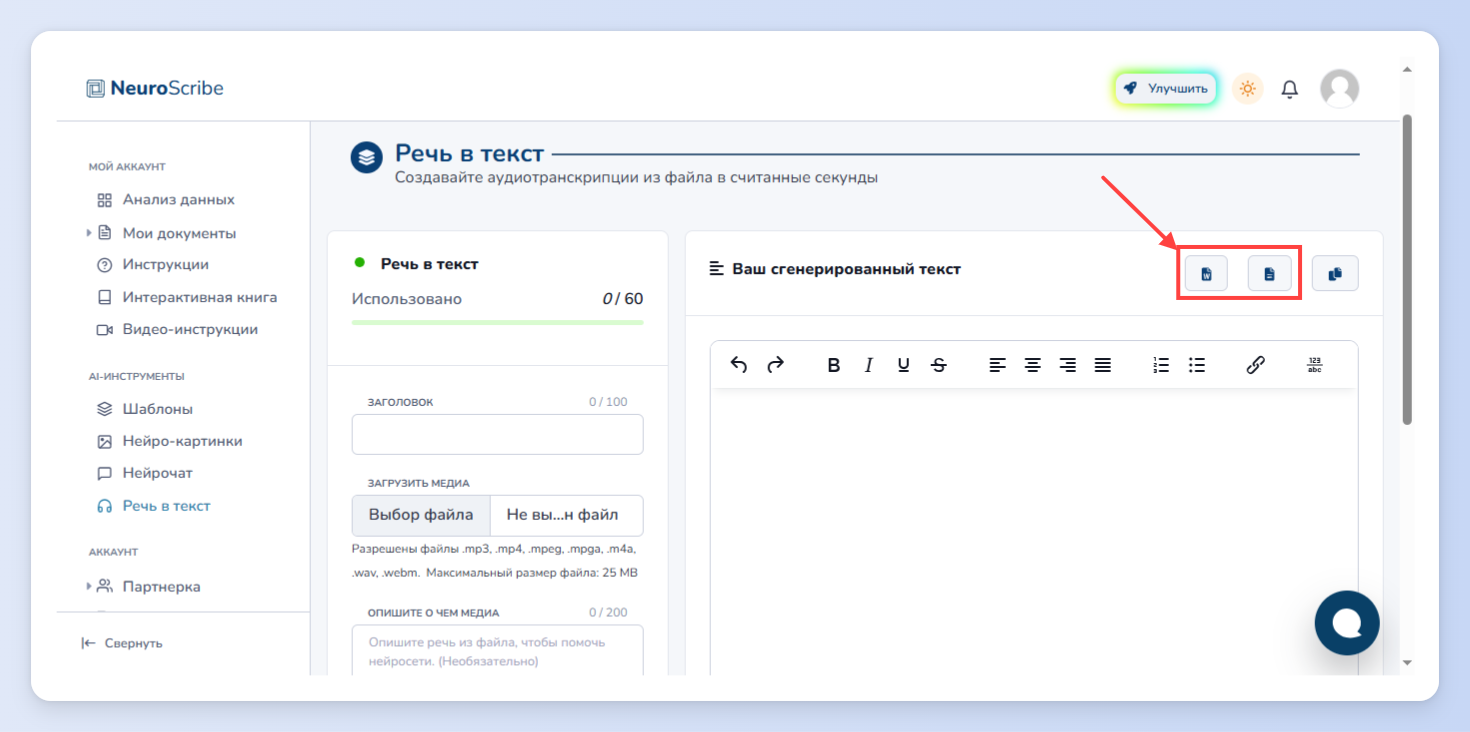Click the Не вы...н файл label

click(562, 515)
